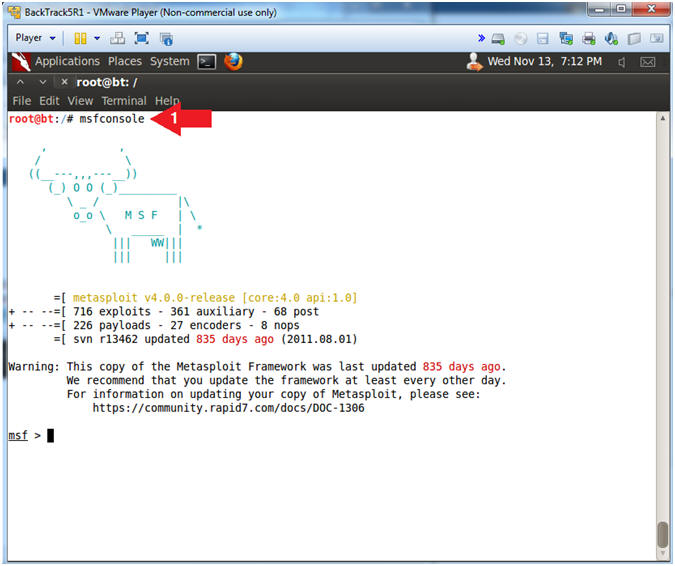Viewport: 675px width, 566px height.
Task: Click the 'svn r13462 updated' line
Action: click(206, 339)
